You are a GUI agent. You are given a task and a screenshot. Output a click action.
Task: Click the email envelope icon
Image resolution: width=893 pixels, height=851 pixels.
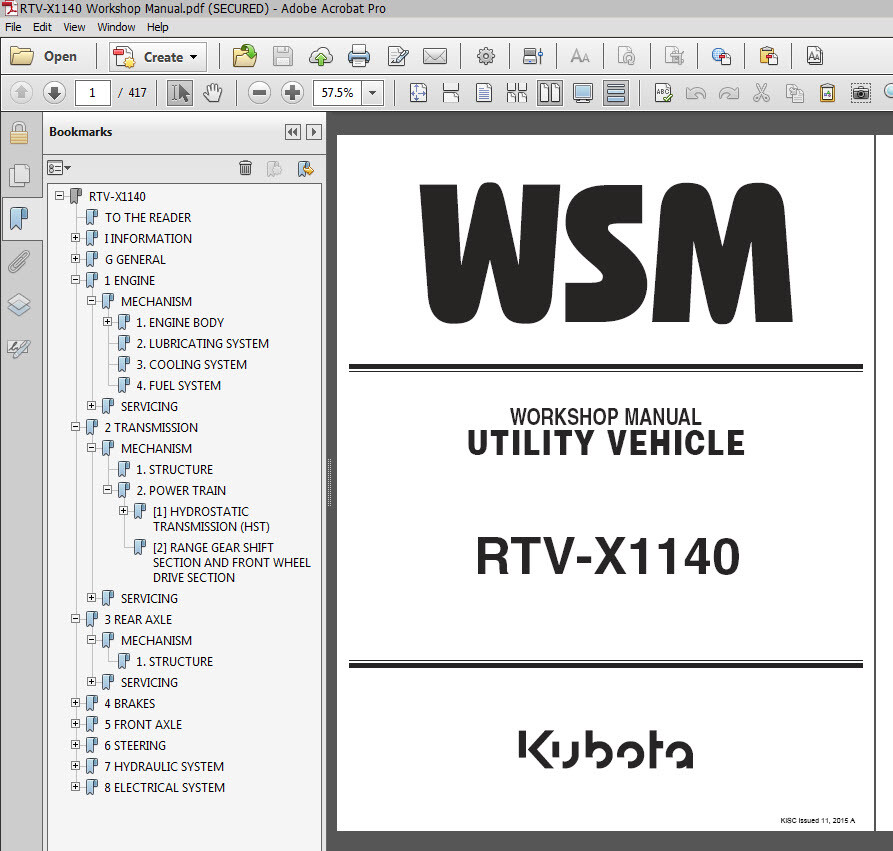(x=435, y=56)
